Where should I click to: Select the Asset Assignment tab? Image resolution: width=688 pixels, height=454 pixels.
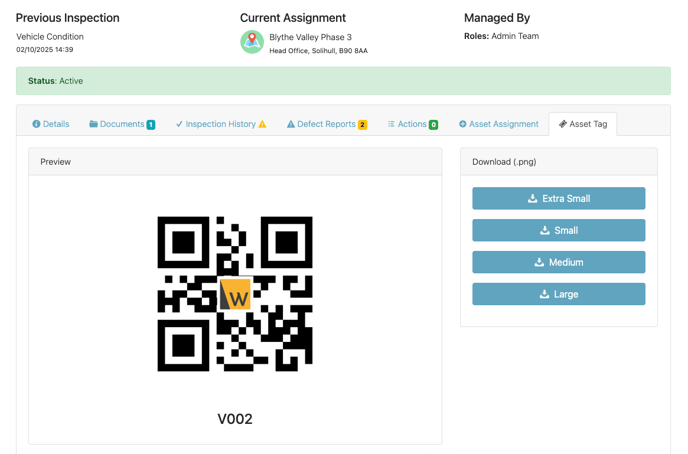[504, 124]
